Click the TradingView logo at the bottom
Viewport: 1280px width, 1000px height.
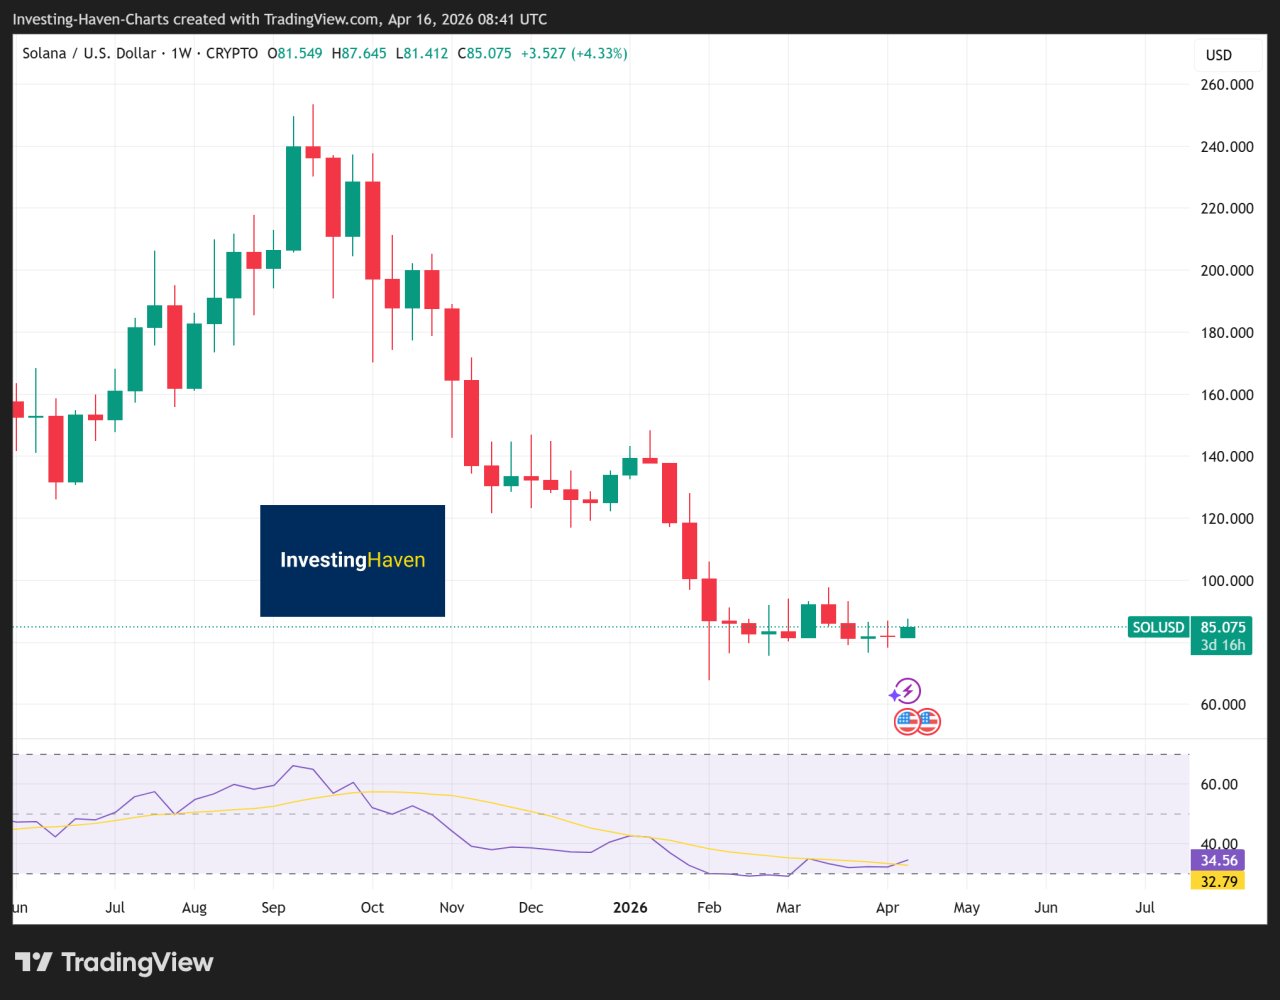click(x=115, y=963)
